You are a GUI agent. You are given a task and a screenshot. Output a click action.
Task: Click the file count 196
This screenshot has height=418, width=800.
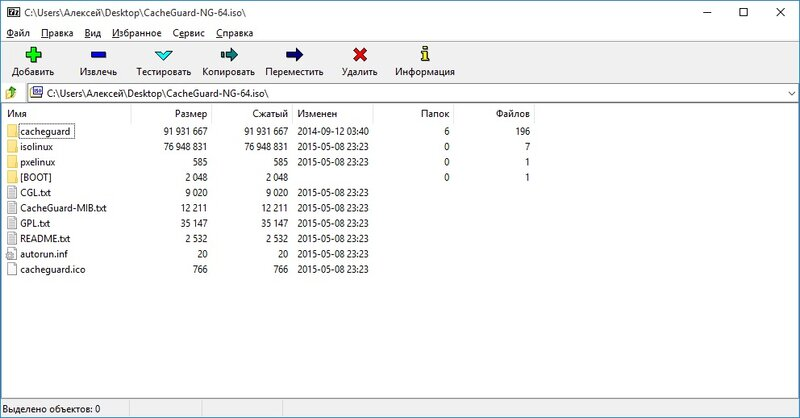pyautogui.click(x=522, y=132)
